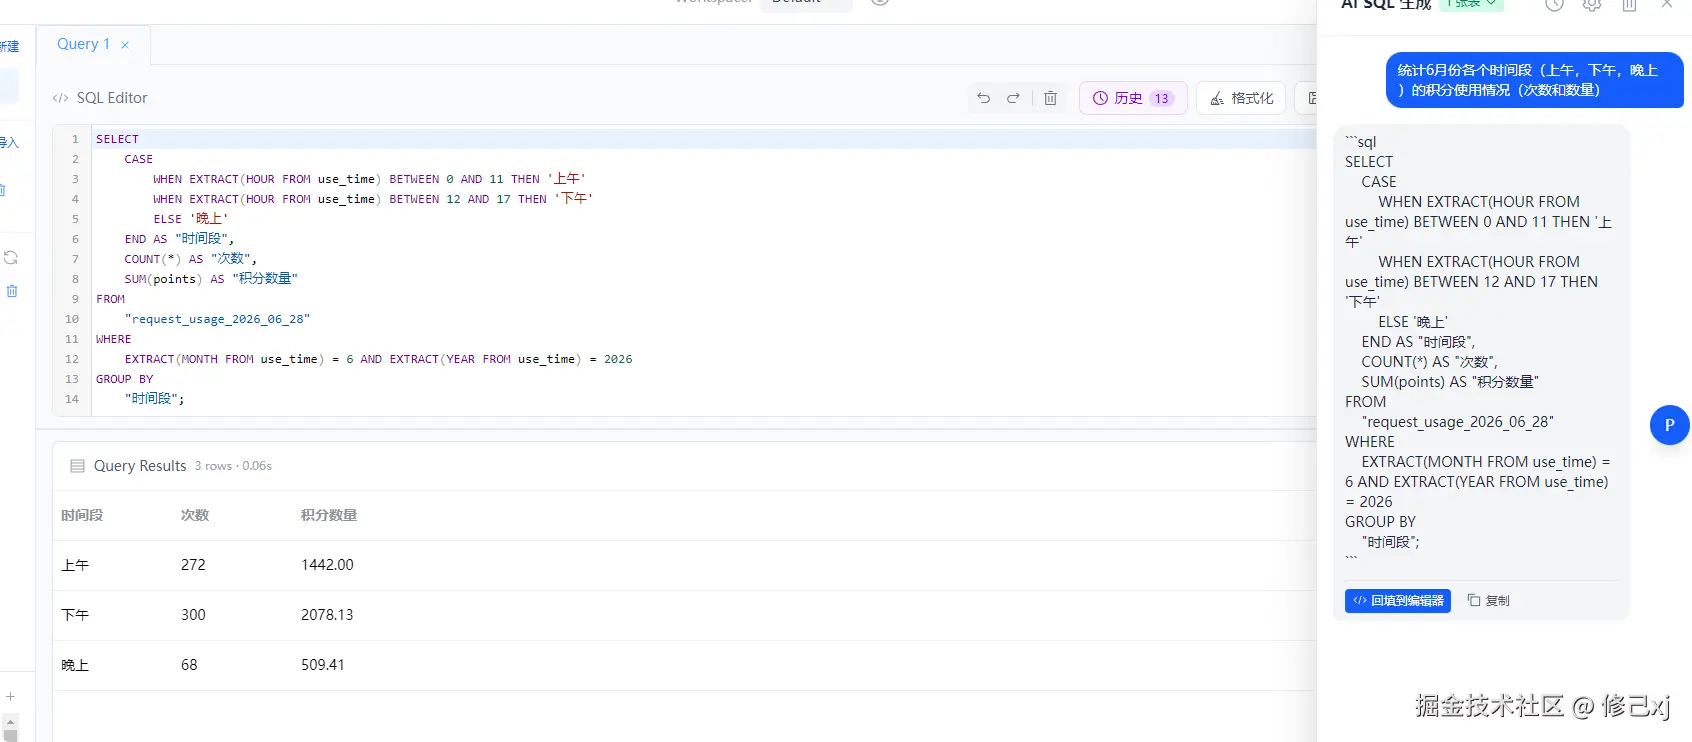Click the 导入 link in left sidebar
The image size is (1692, 742).
pos(9,143)
